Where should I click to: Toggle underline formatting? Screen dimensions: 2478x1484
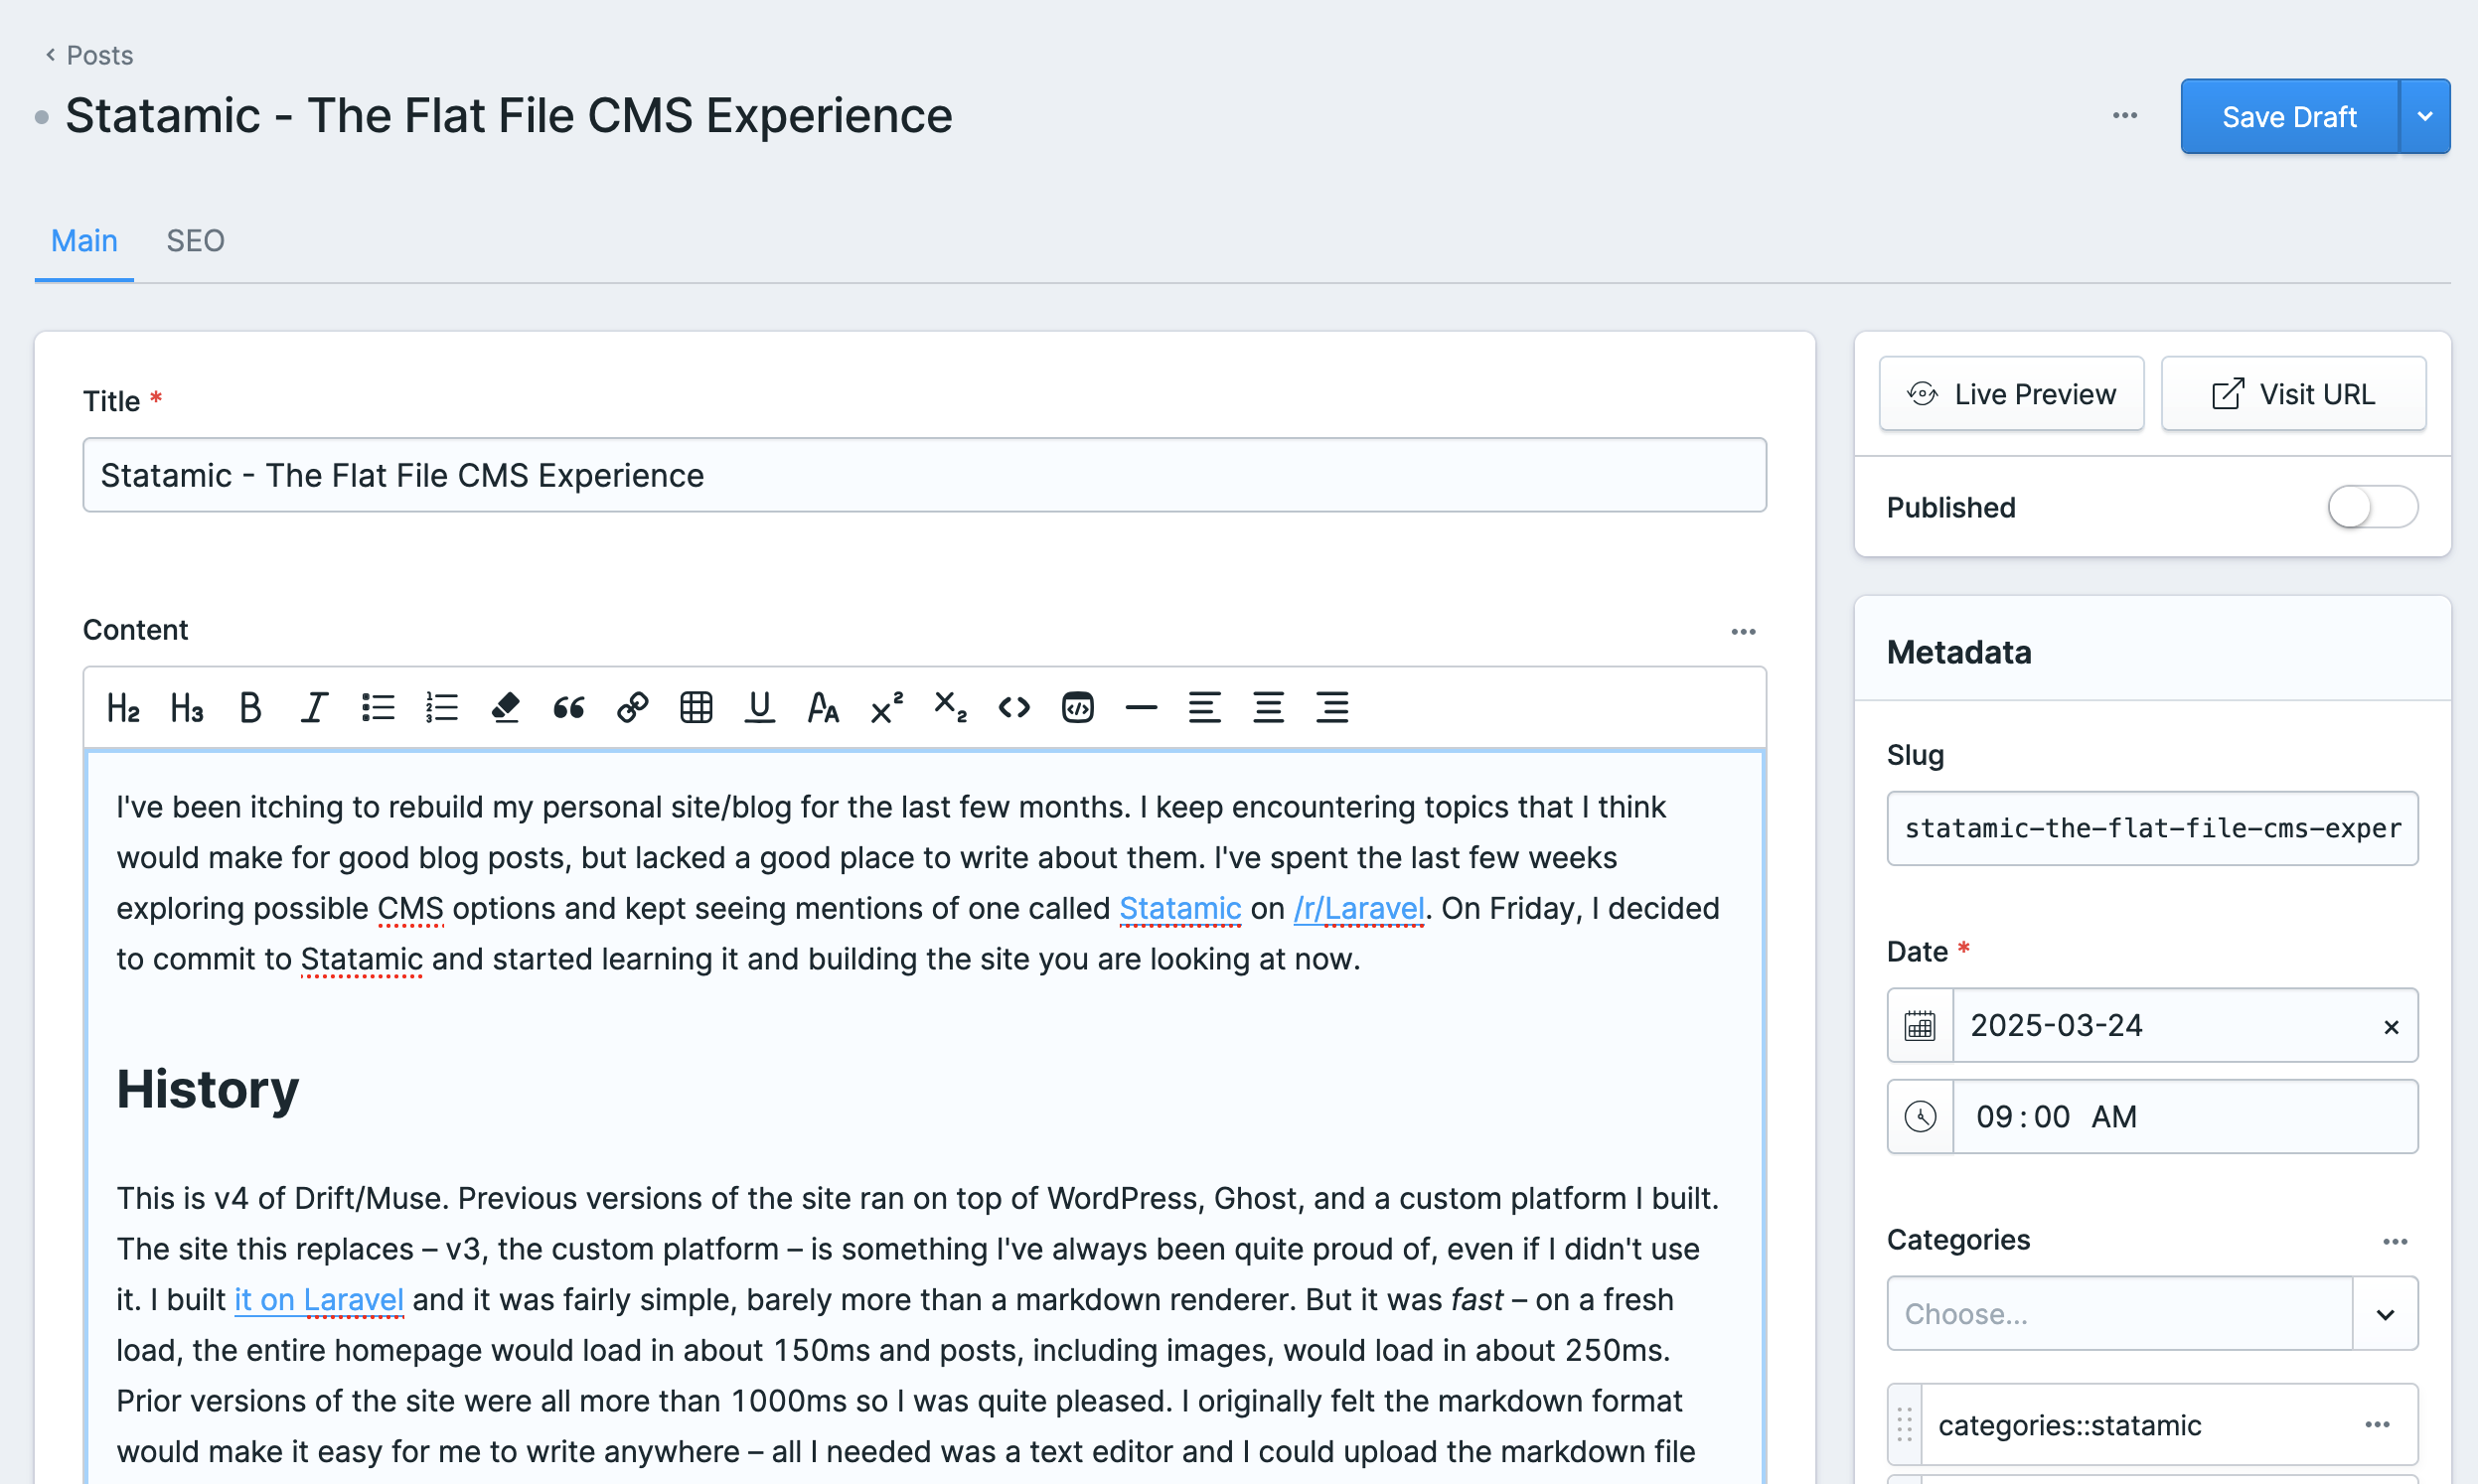point(760,708)
